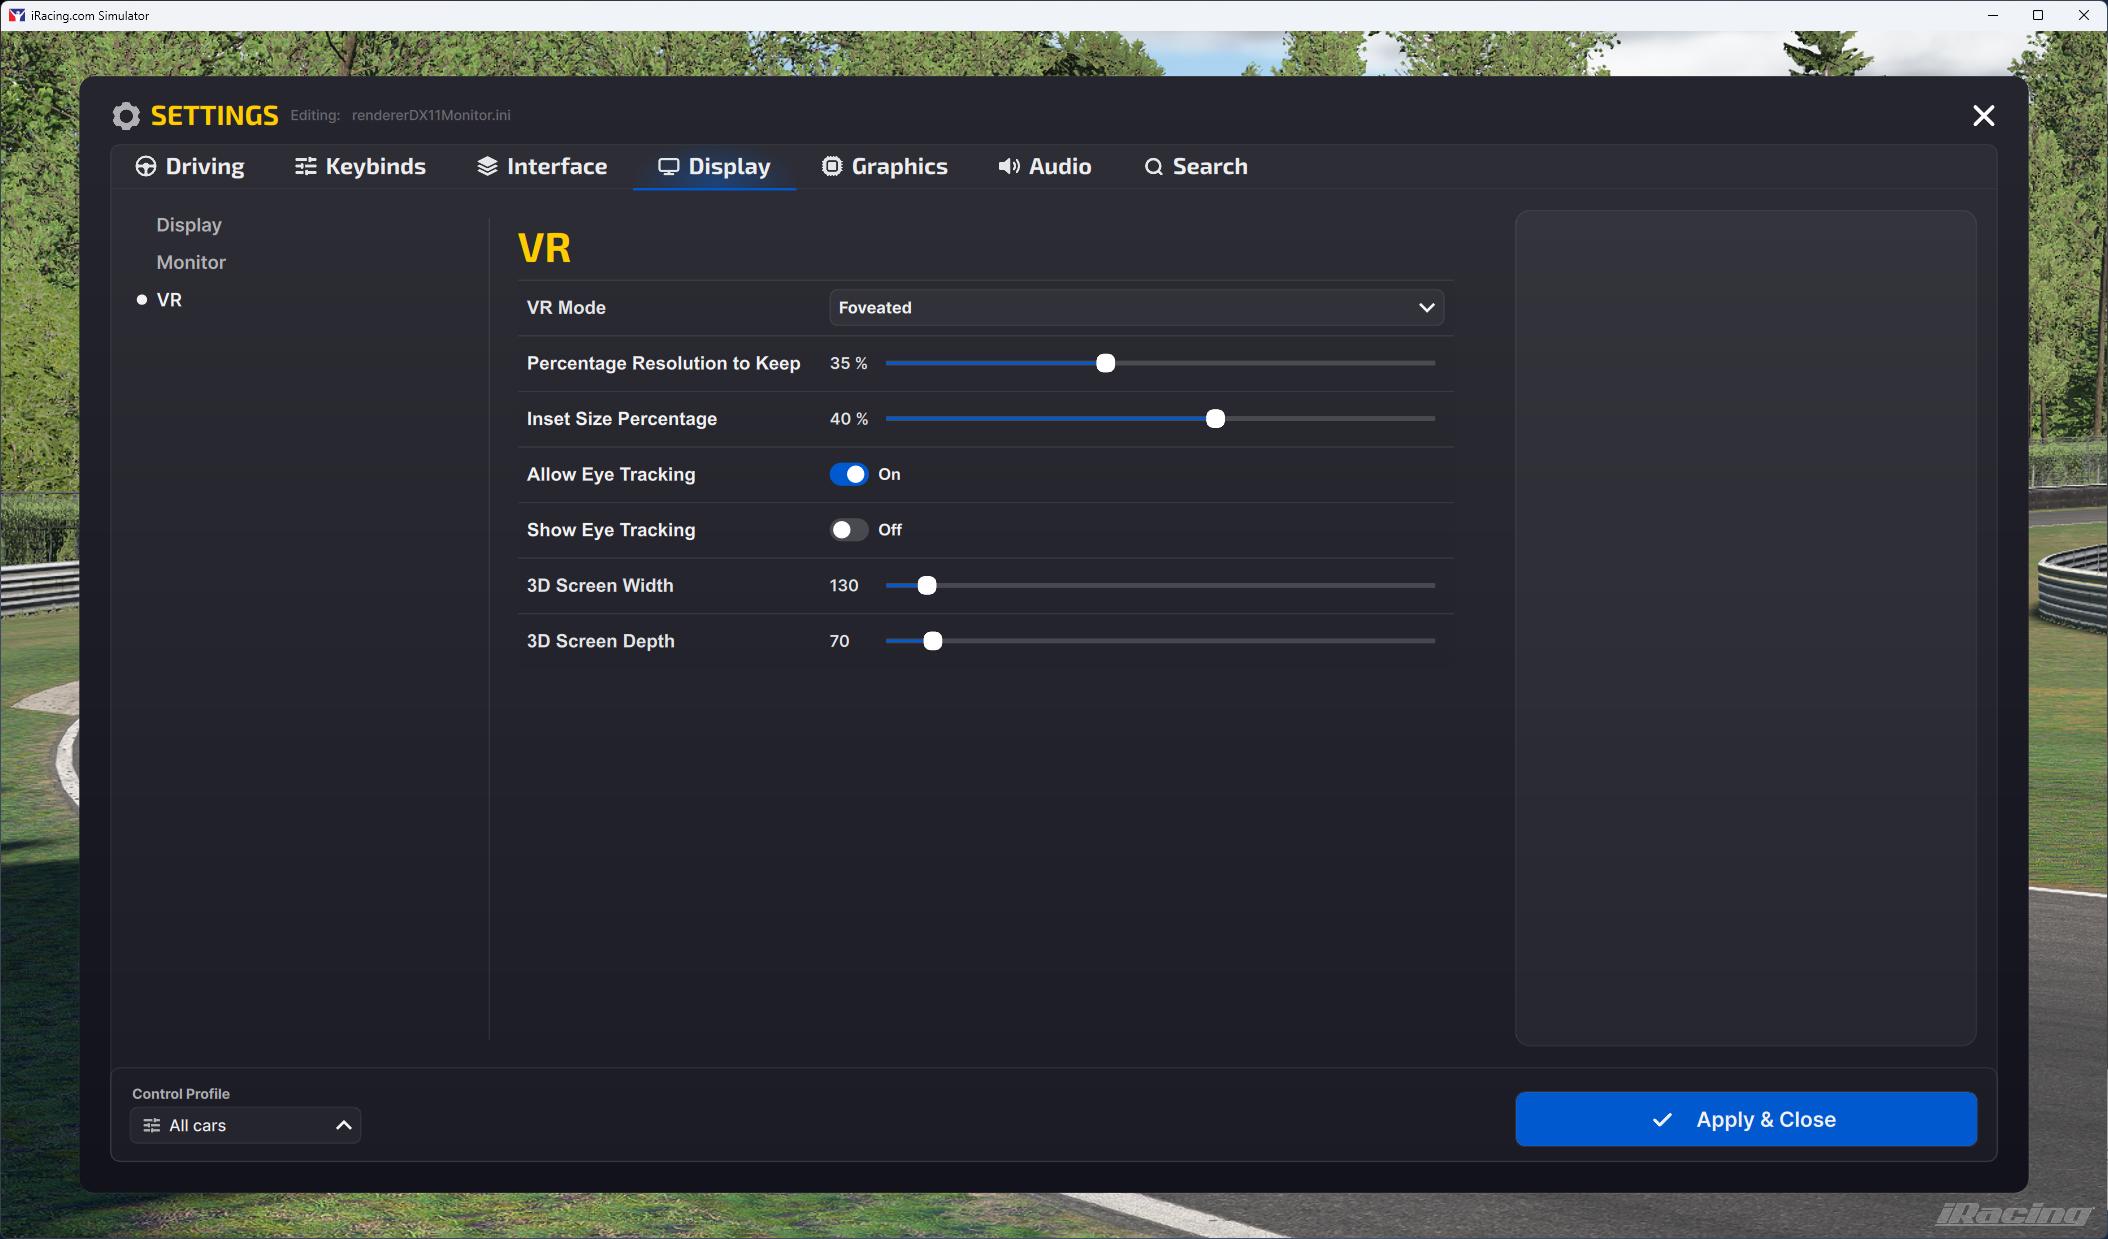Click the steering wheel Driving icon
This screenshot has width=2108, height=1239.
click(146, 166)
